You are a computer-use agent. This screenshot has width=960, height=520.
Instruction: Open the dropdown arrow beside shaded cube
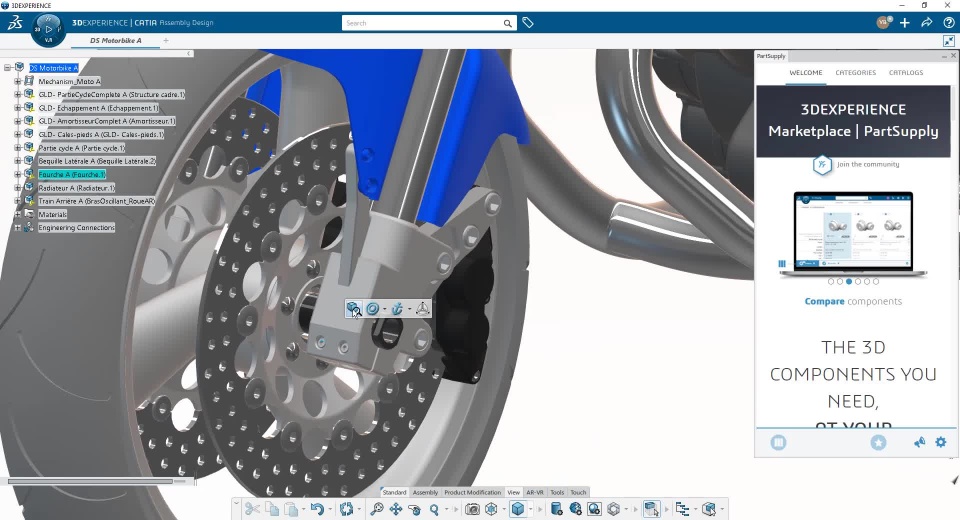coord(531,510)
